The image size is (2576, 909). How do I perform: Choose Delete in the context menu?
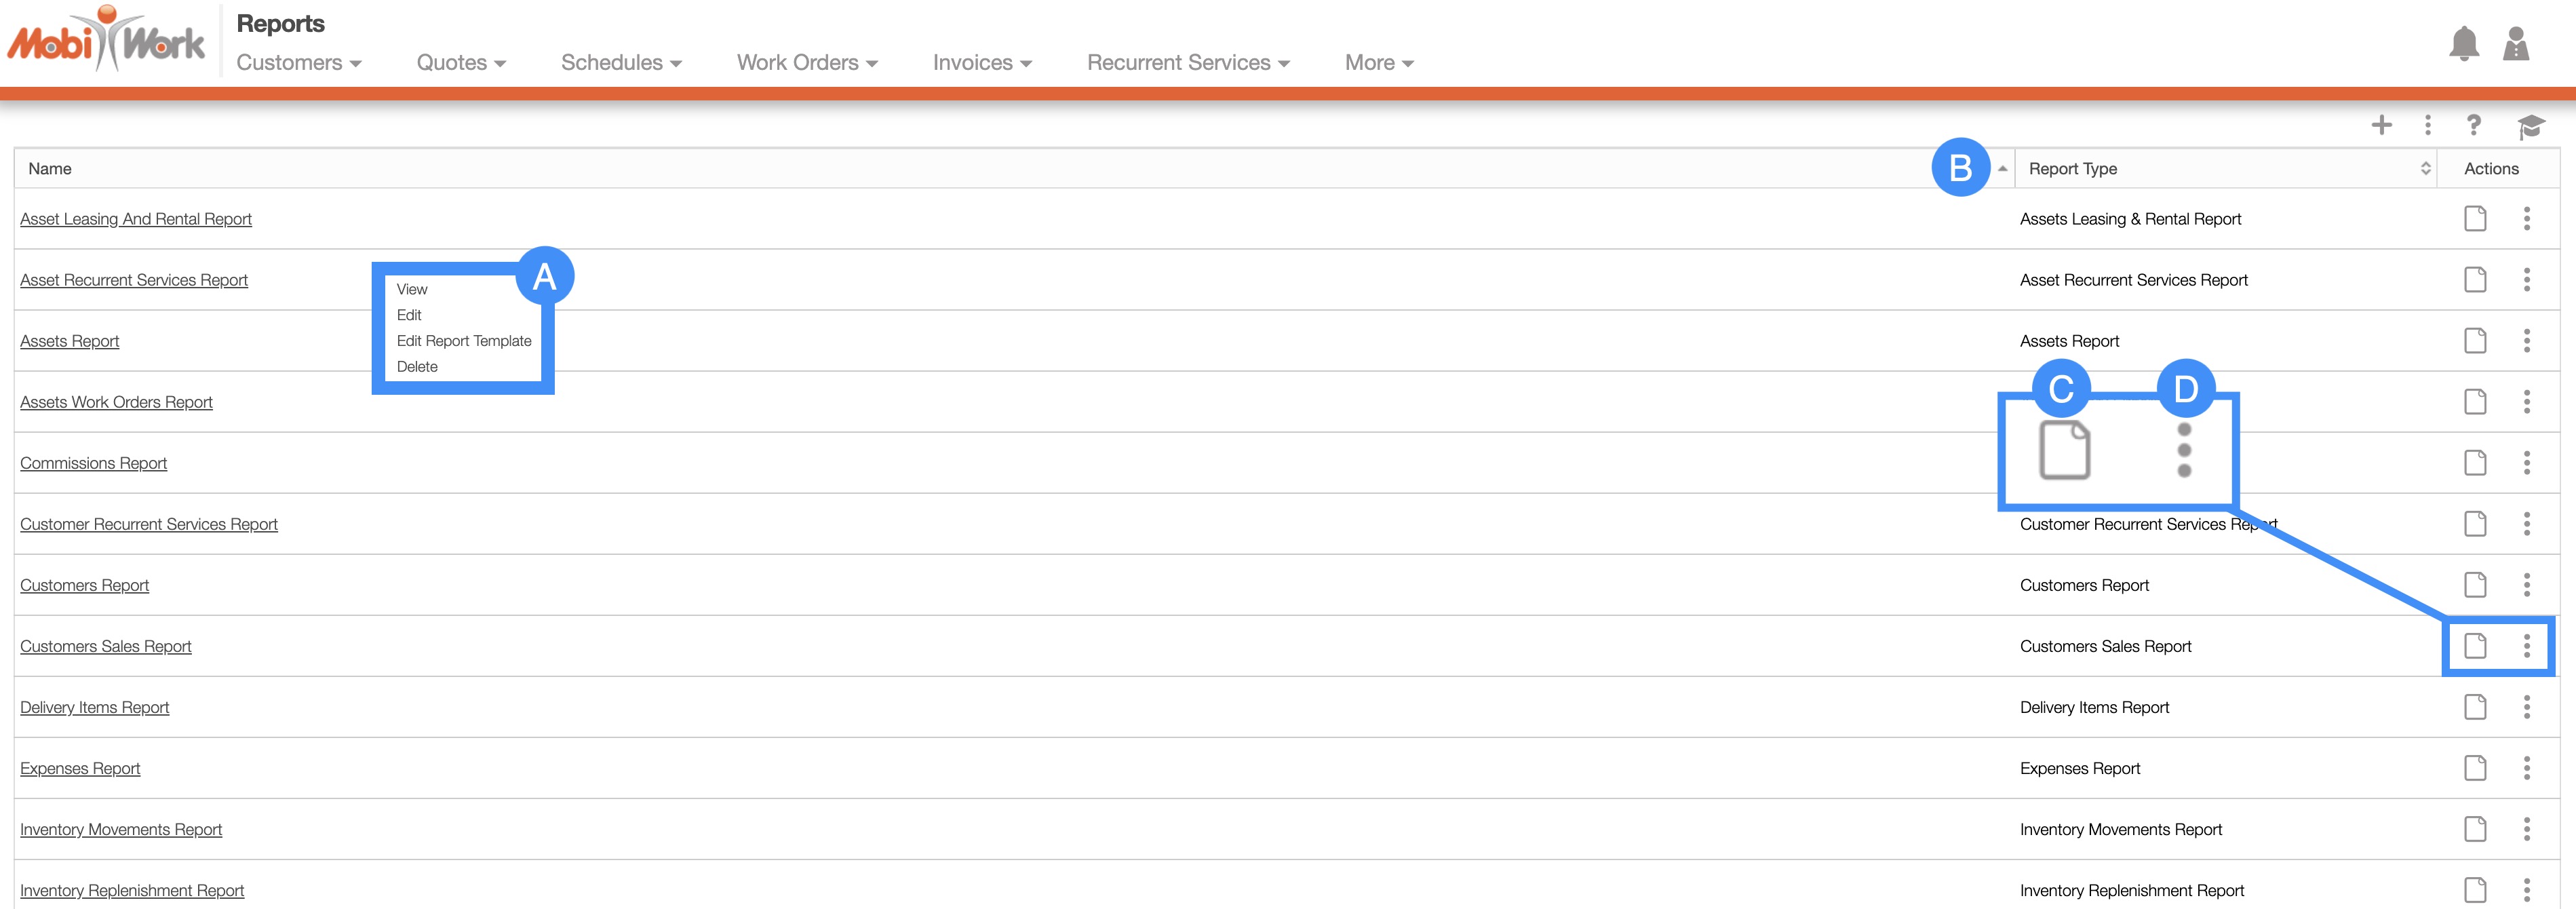417,367
